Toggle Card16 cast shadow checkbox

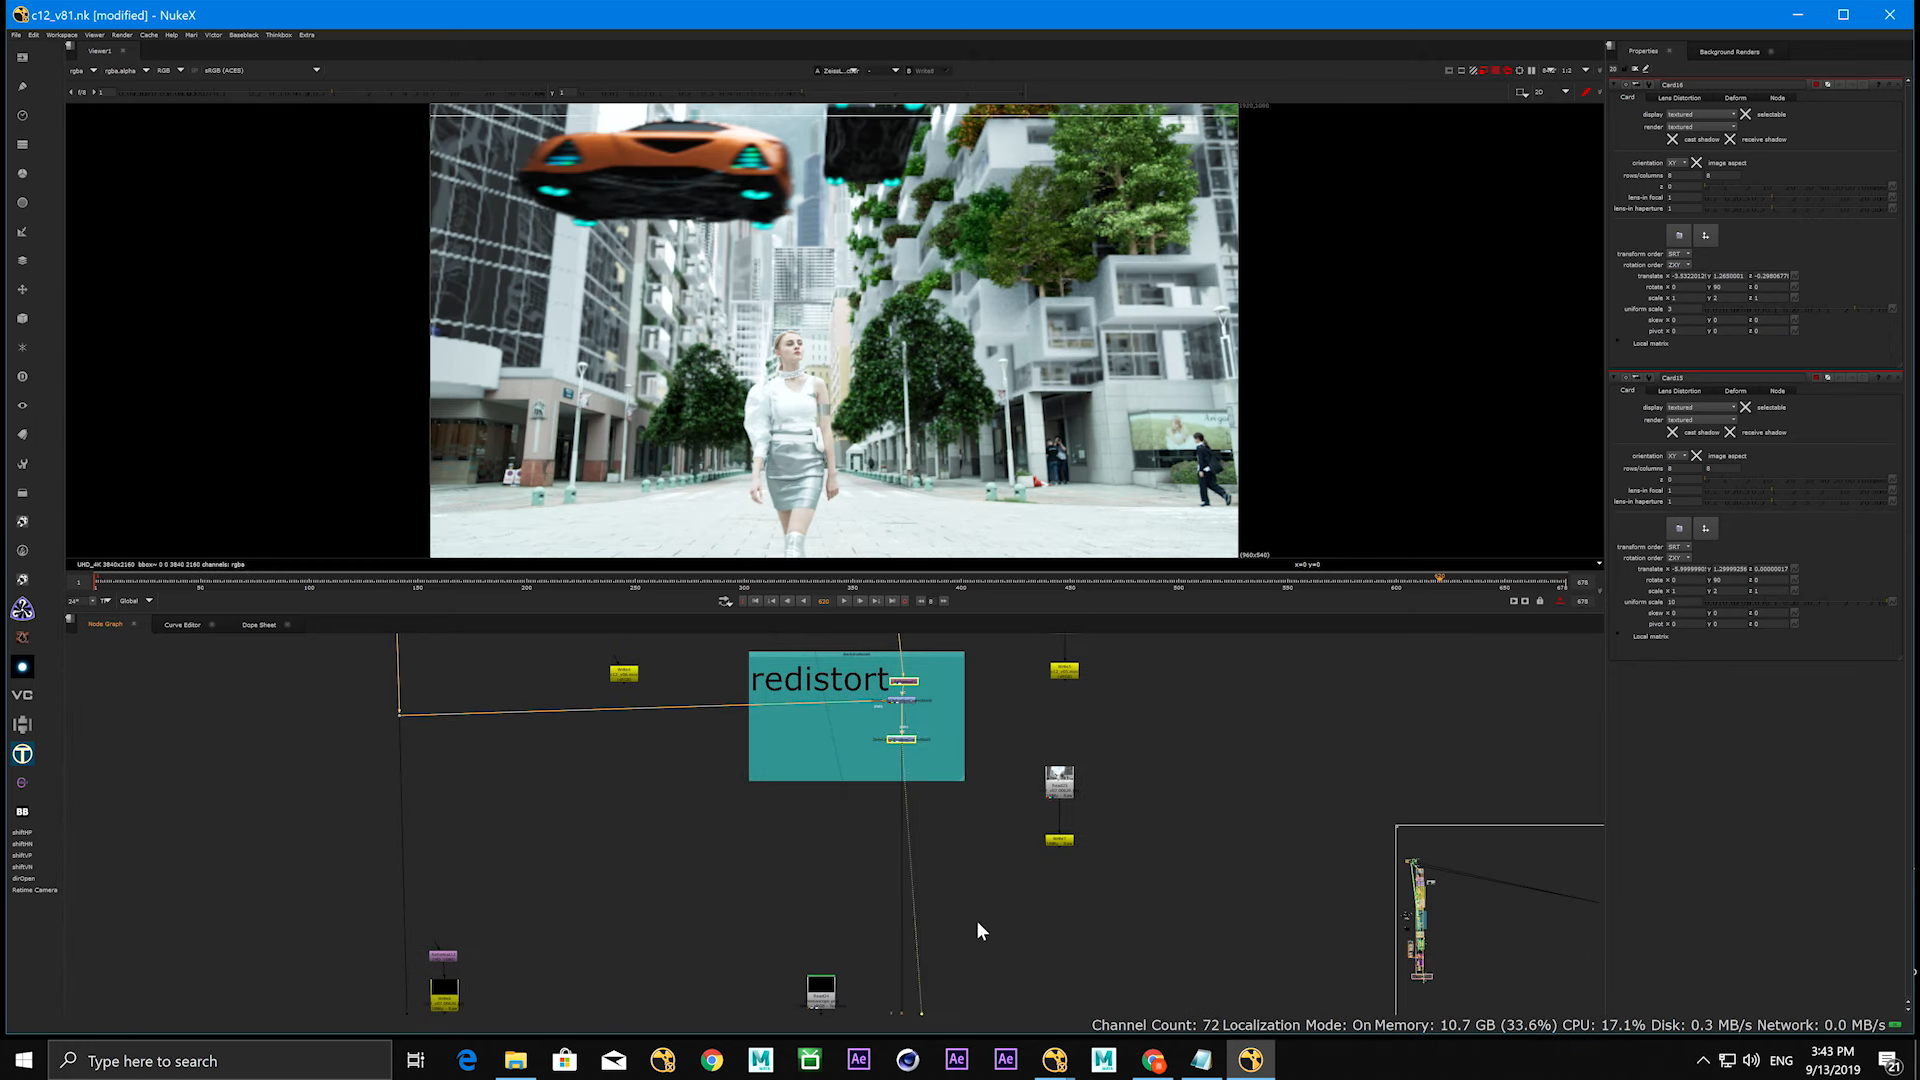[1672, 139]
